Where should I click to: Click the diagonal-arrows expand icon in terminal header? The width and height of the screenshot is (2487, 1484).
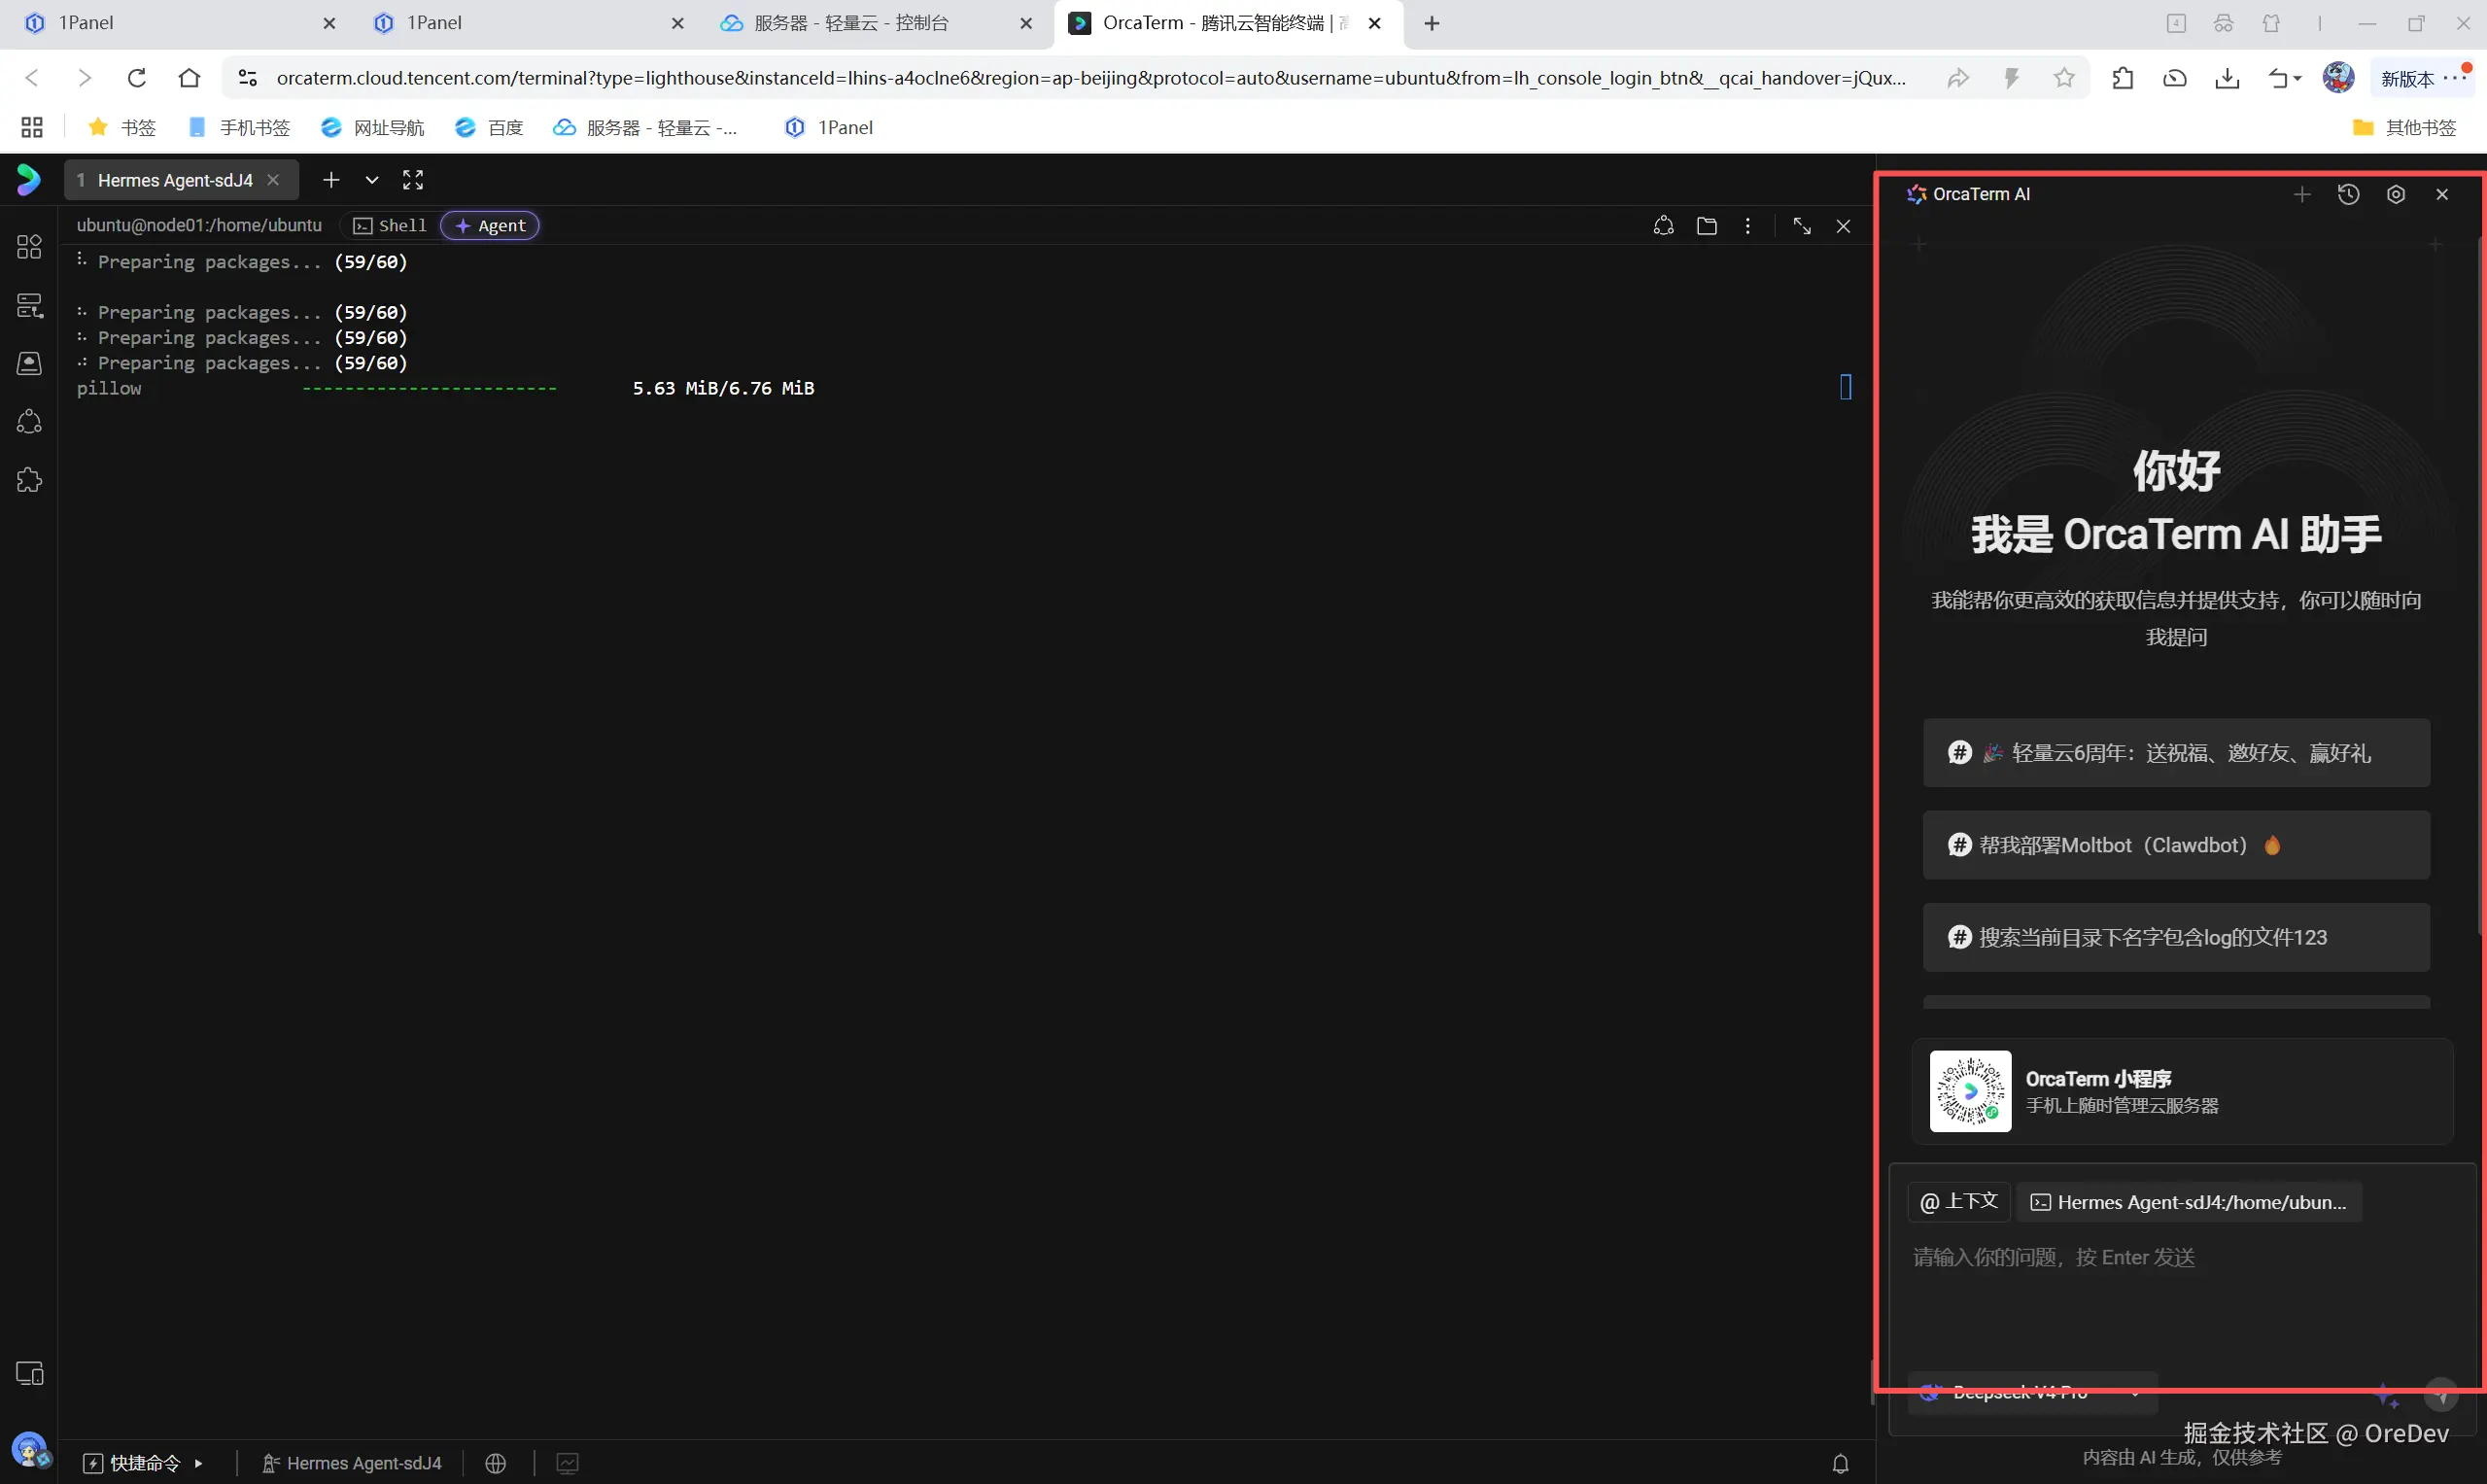click(x=1802, y=226)
